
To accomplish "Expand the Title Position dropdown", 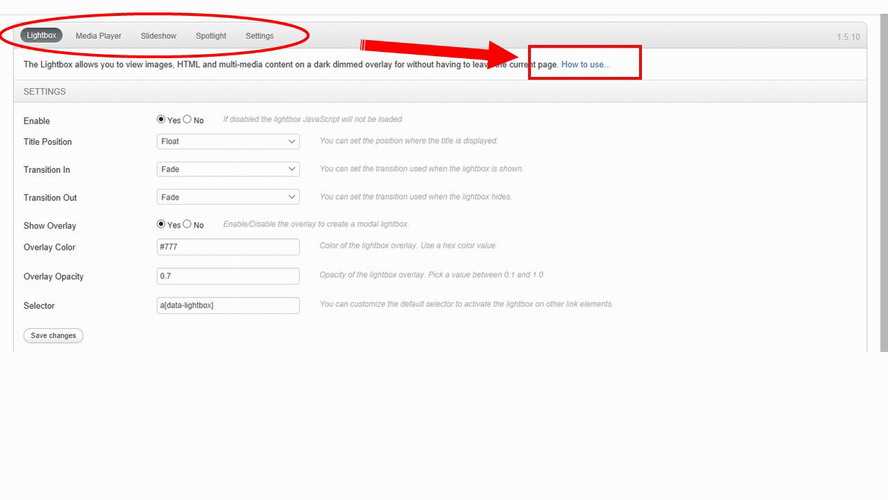I will (228, 142).
